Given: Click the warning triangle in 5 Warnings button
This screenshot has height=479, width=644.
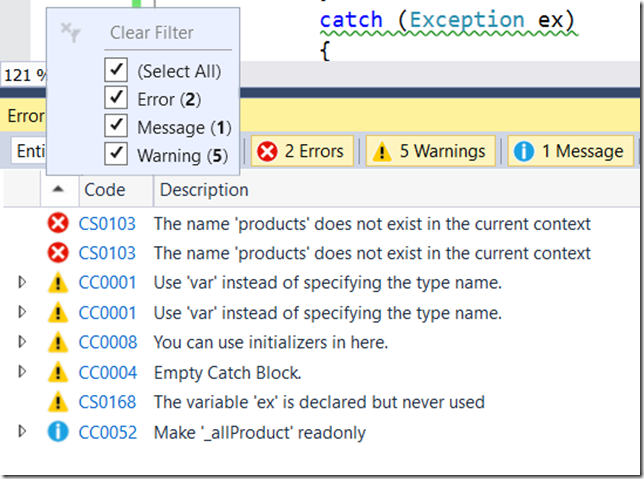Looking at the screenshot, I should point(382,151).
